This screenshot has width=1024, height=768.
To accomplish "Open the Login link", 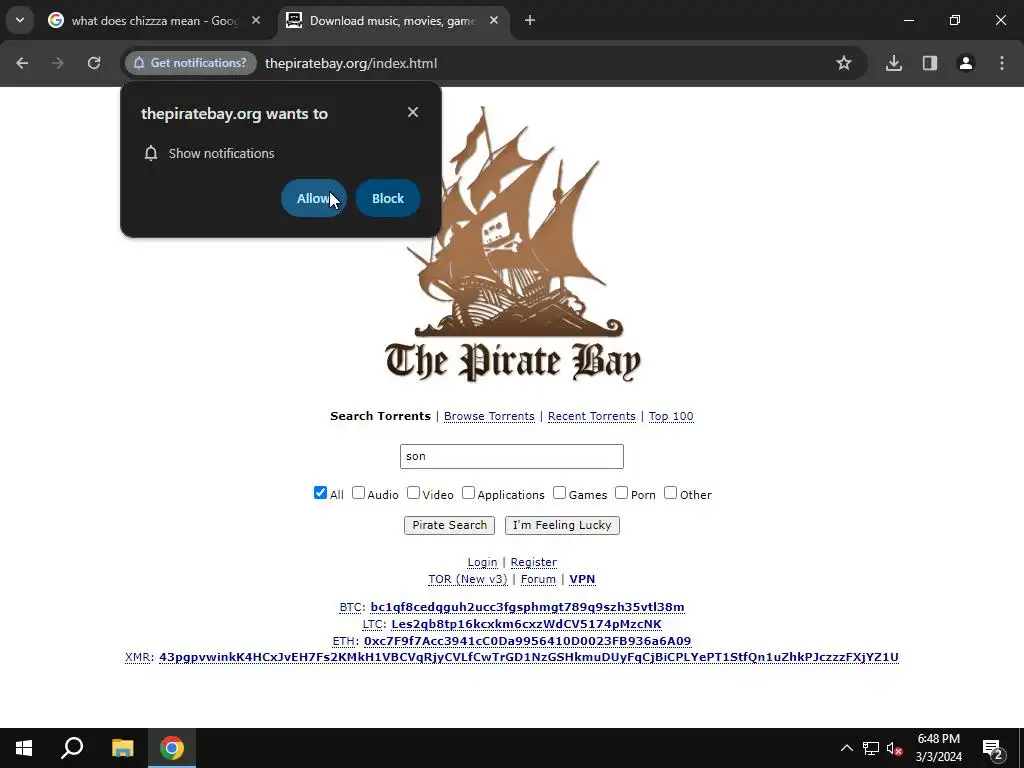I will click(x=482, y=562).
